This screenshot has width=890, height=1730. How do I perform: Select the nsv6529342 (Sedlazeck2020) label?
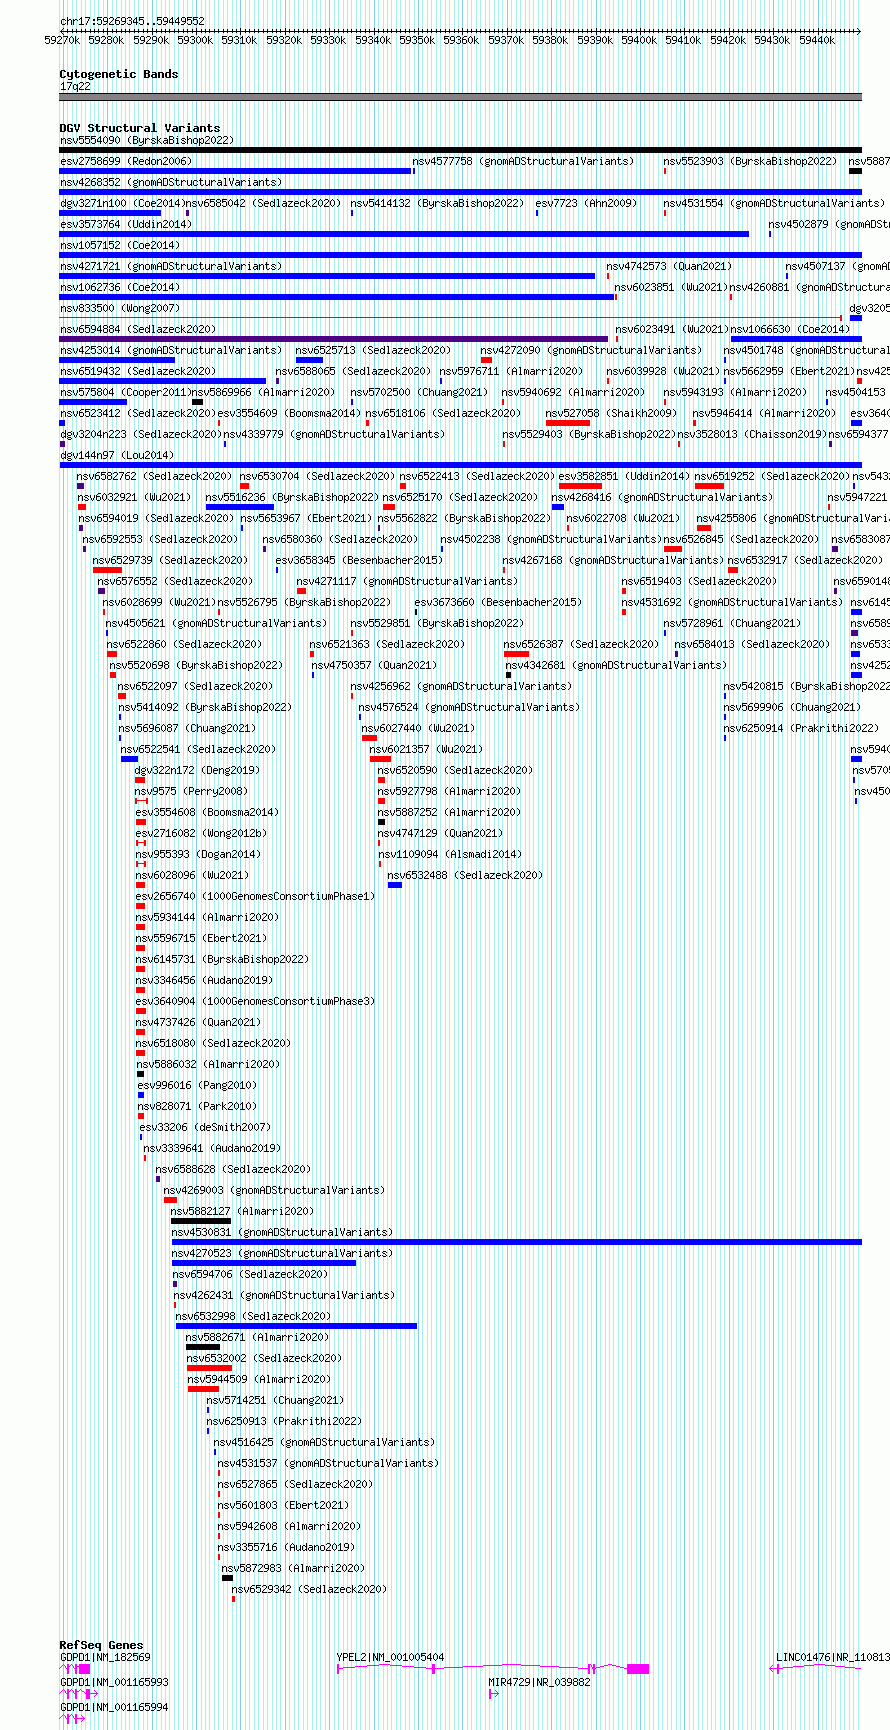point(310,1589)
